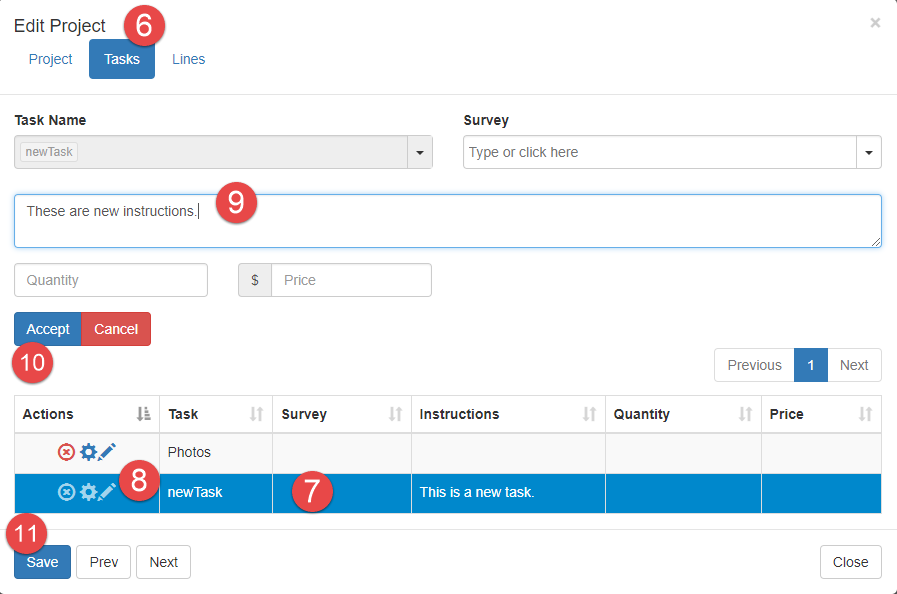Switch to the Project tab
This screenshot has width=897, height=594.
point(50,59)
